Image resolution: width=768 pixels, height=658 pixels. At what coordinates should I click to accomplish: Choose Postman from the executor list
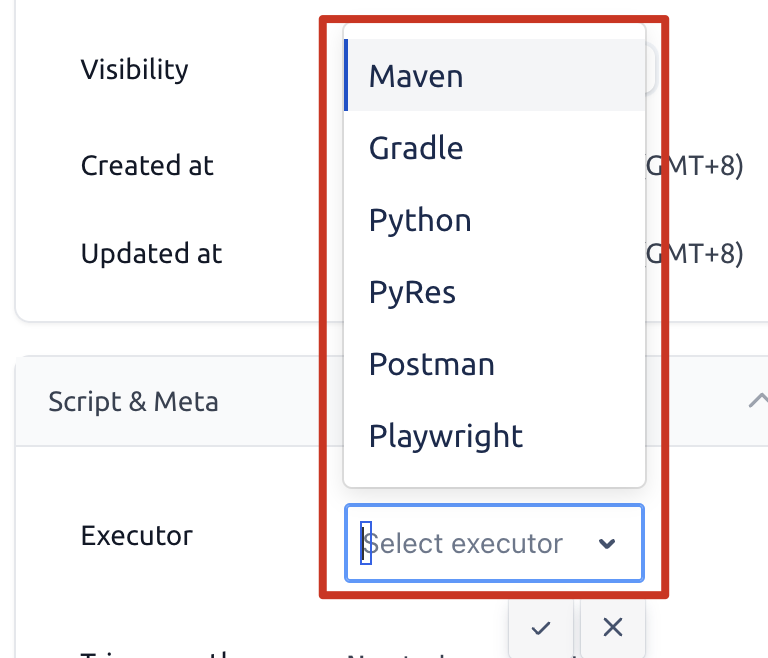431,364
